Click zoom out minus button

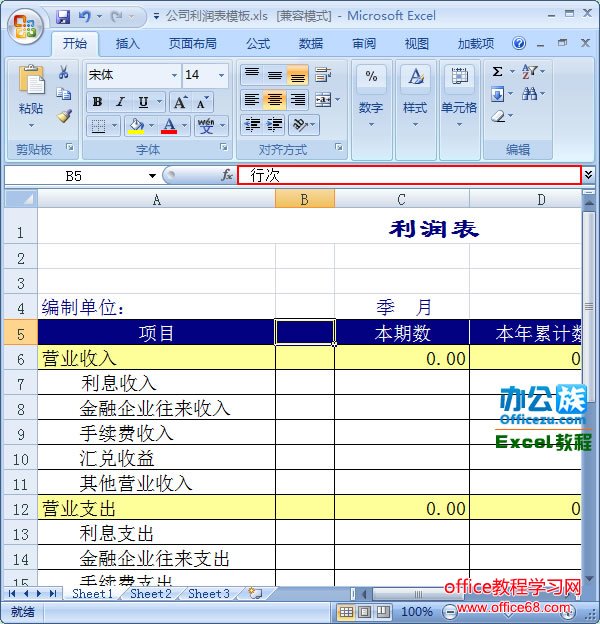coord(449,611)
